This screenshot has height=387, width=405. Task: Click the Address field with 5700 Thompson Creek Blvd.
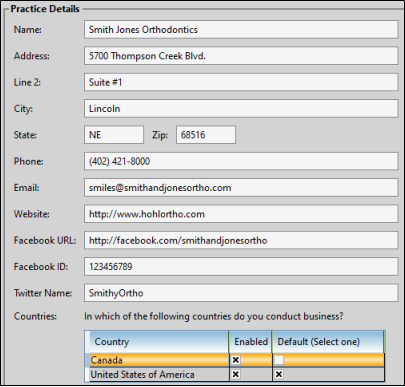pyautogui.click(x=241, y=56)
